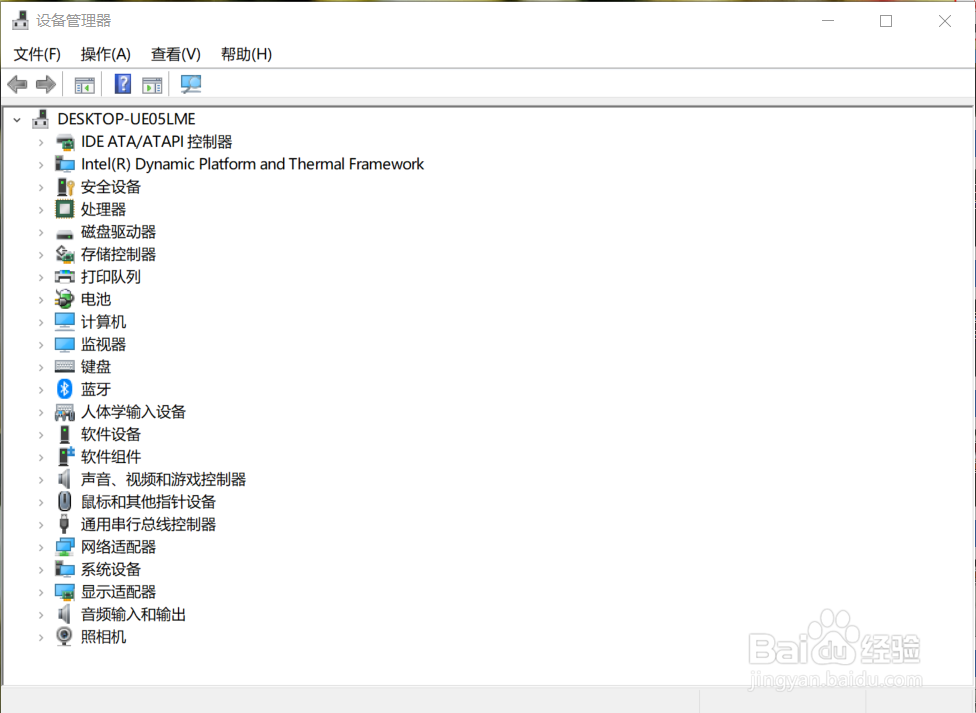Click the 打印队列 printer icon

pyautogui.click(x=65, y=276)
